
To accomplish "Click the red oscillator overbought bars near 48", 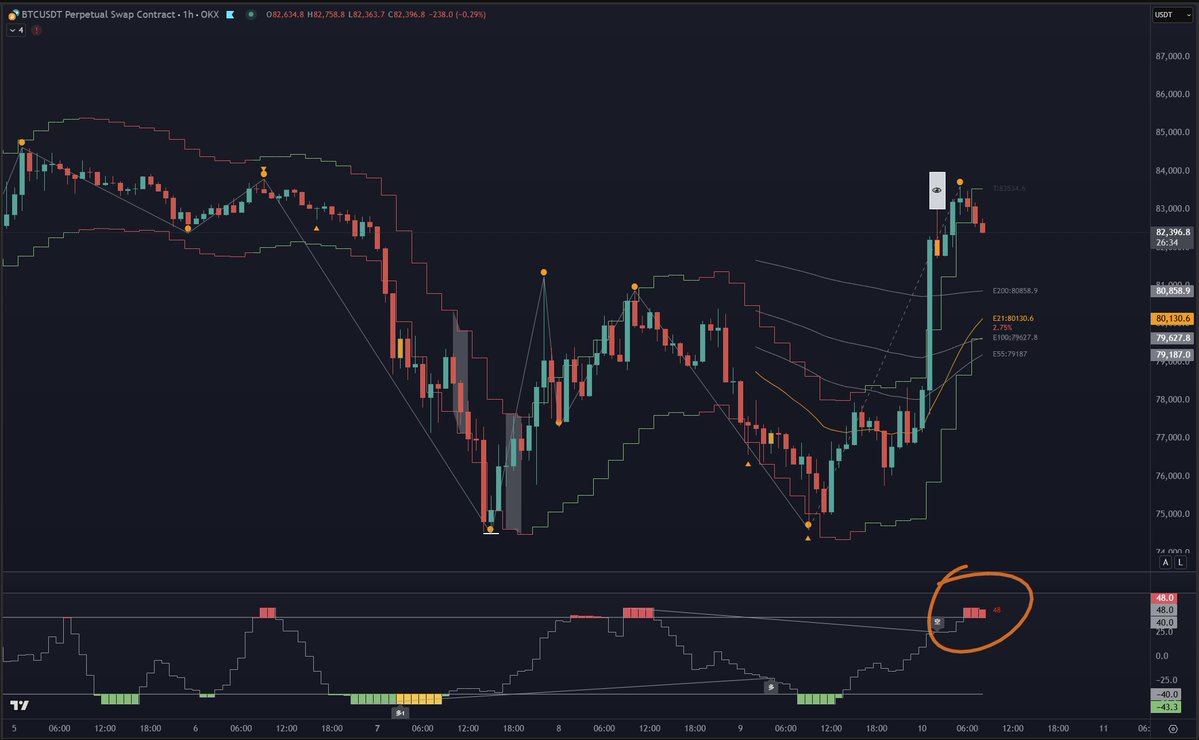I will pyautogui.click(x=974, y=612).
